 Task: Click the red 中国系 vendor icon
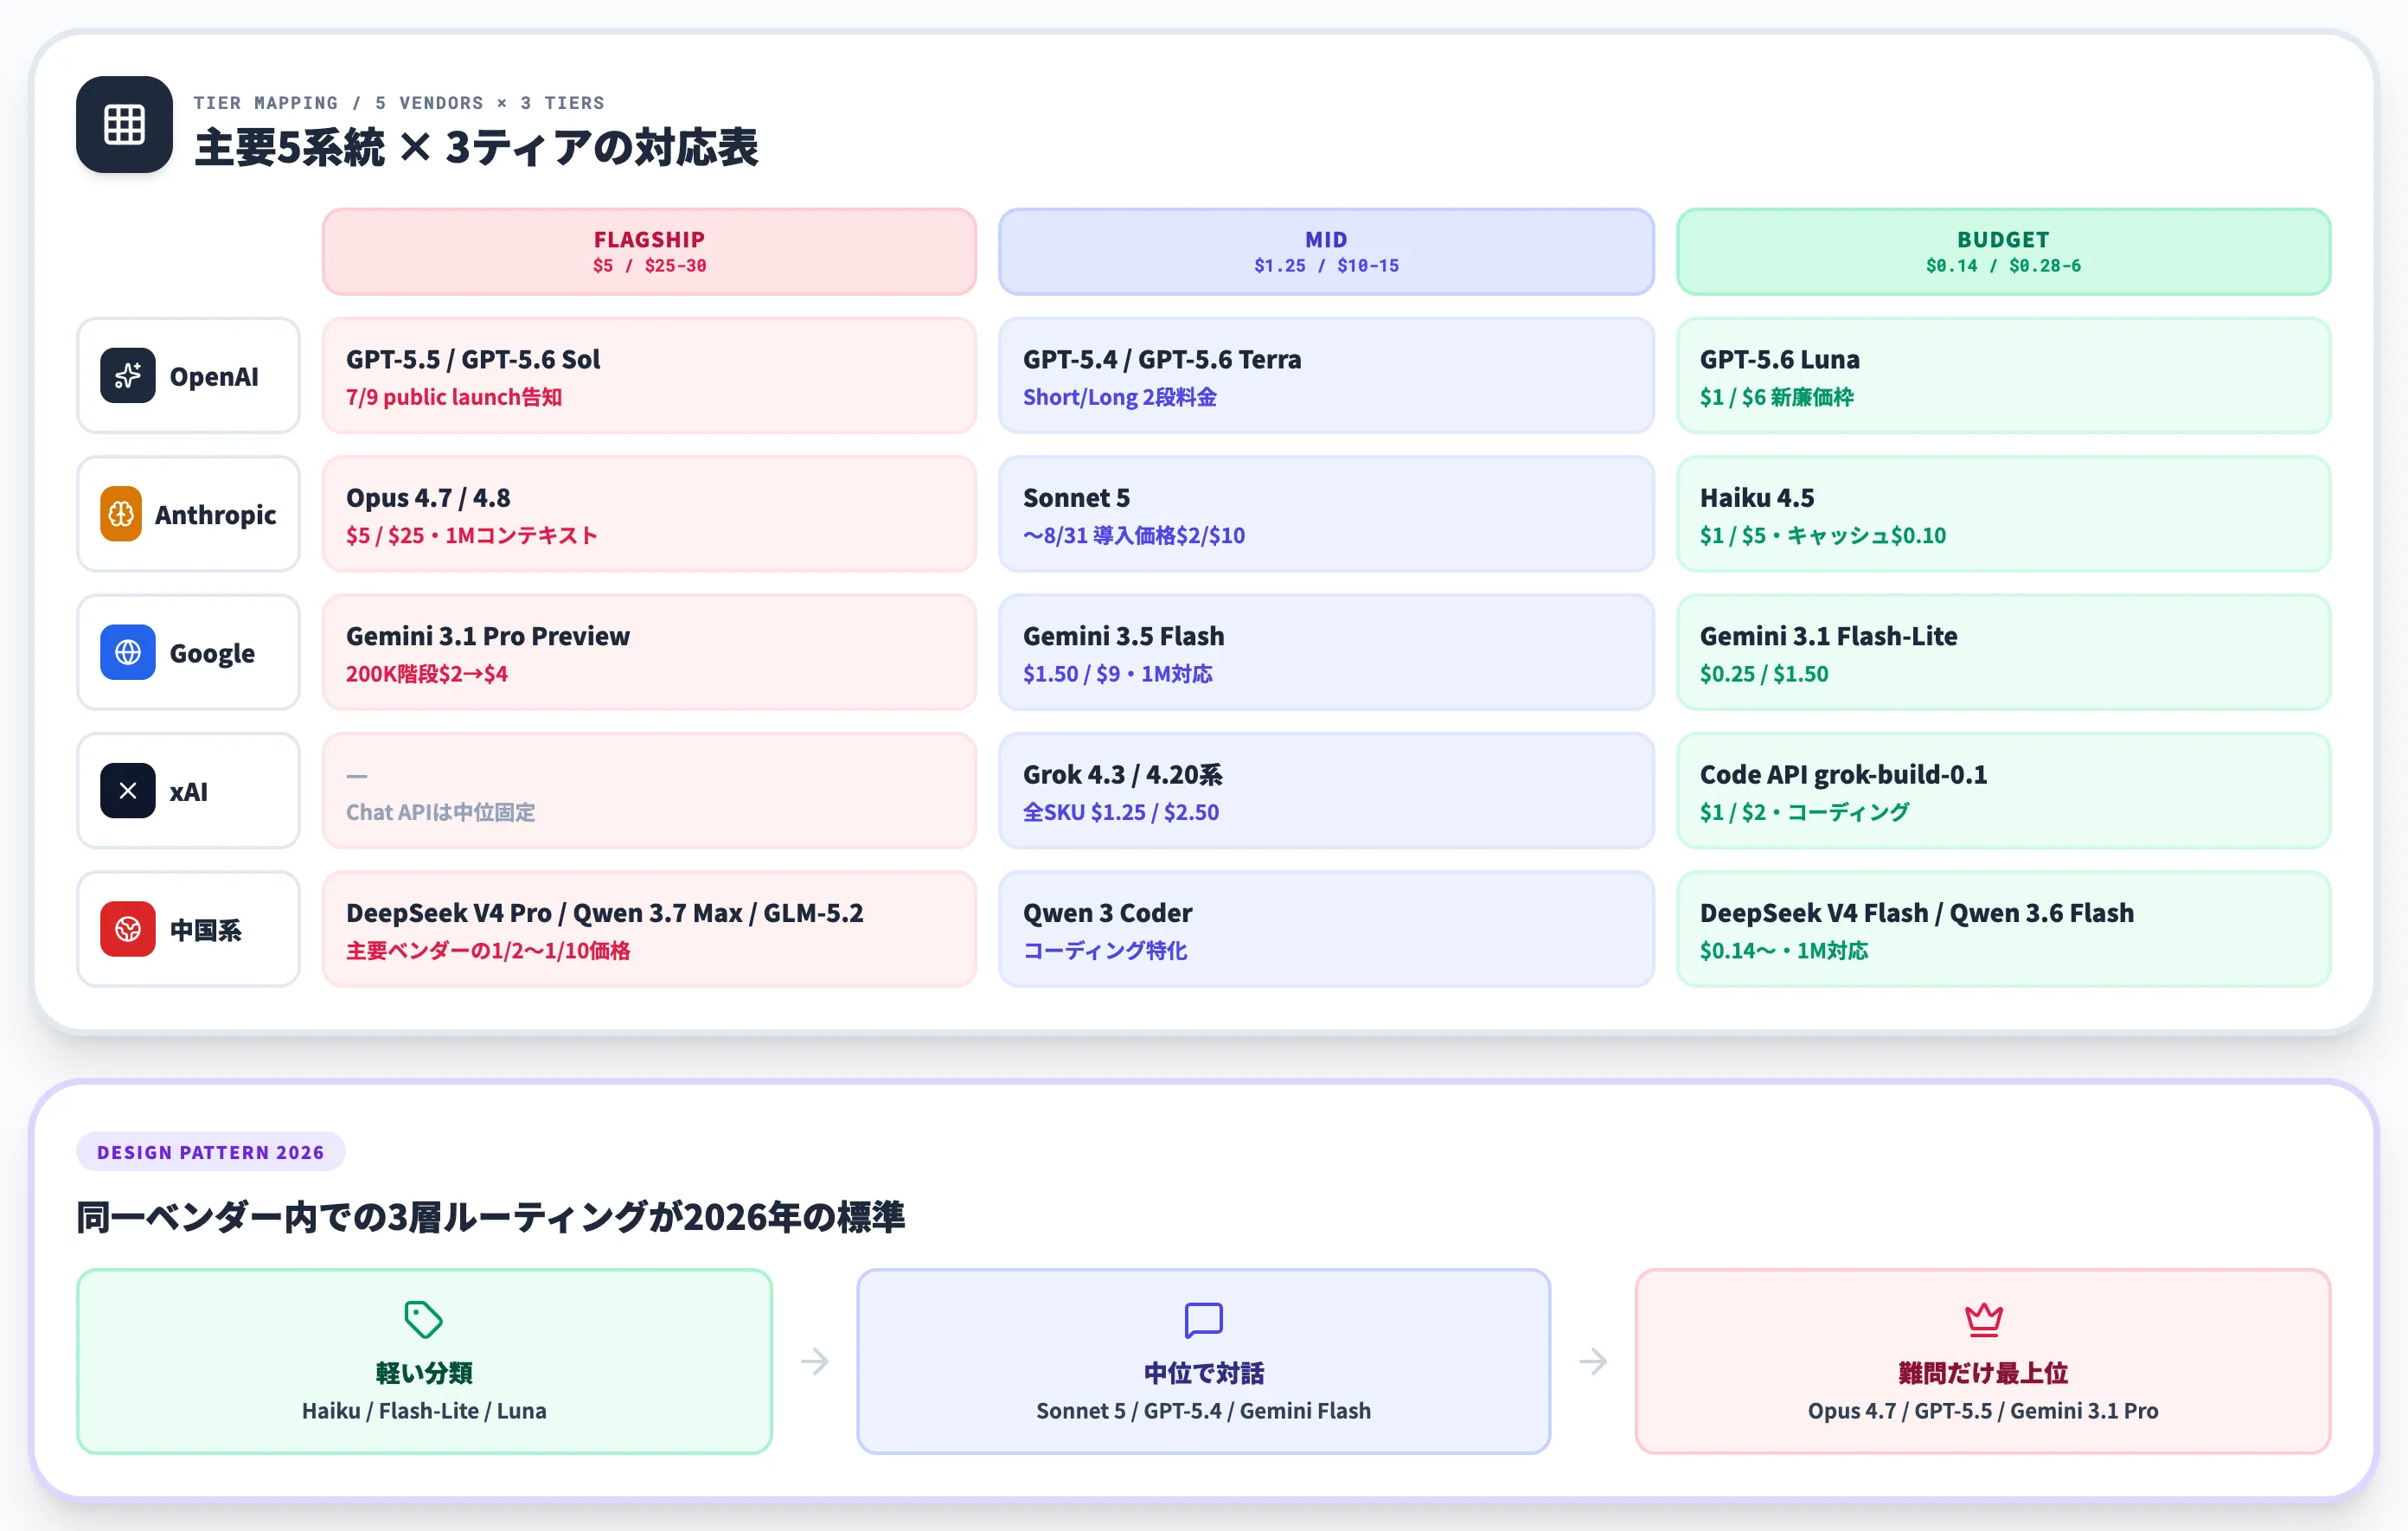pyautogui.click(x=128, y=929)
